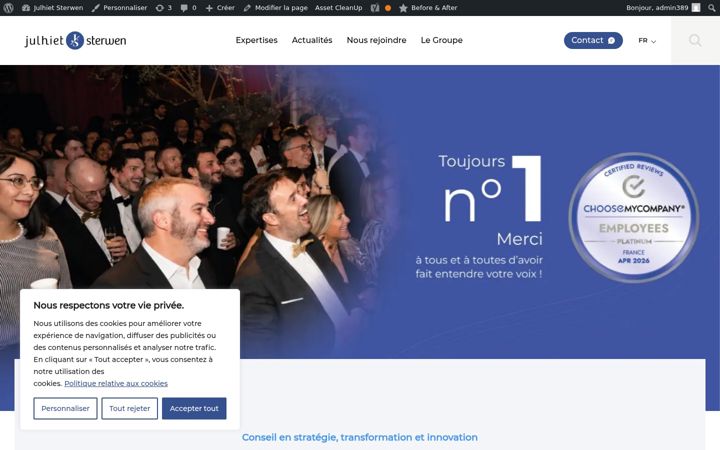Click the ChooseMyCompany certified badge
Viewport: 720px width, 450px height.
point(634,217)
